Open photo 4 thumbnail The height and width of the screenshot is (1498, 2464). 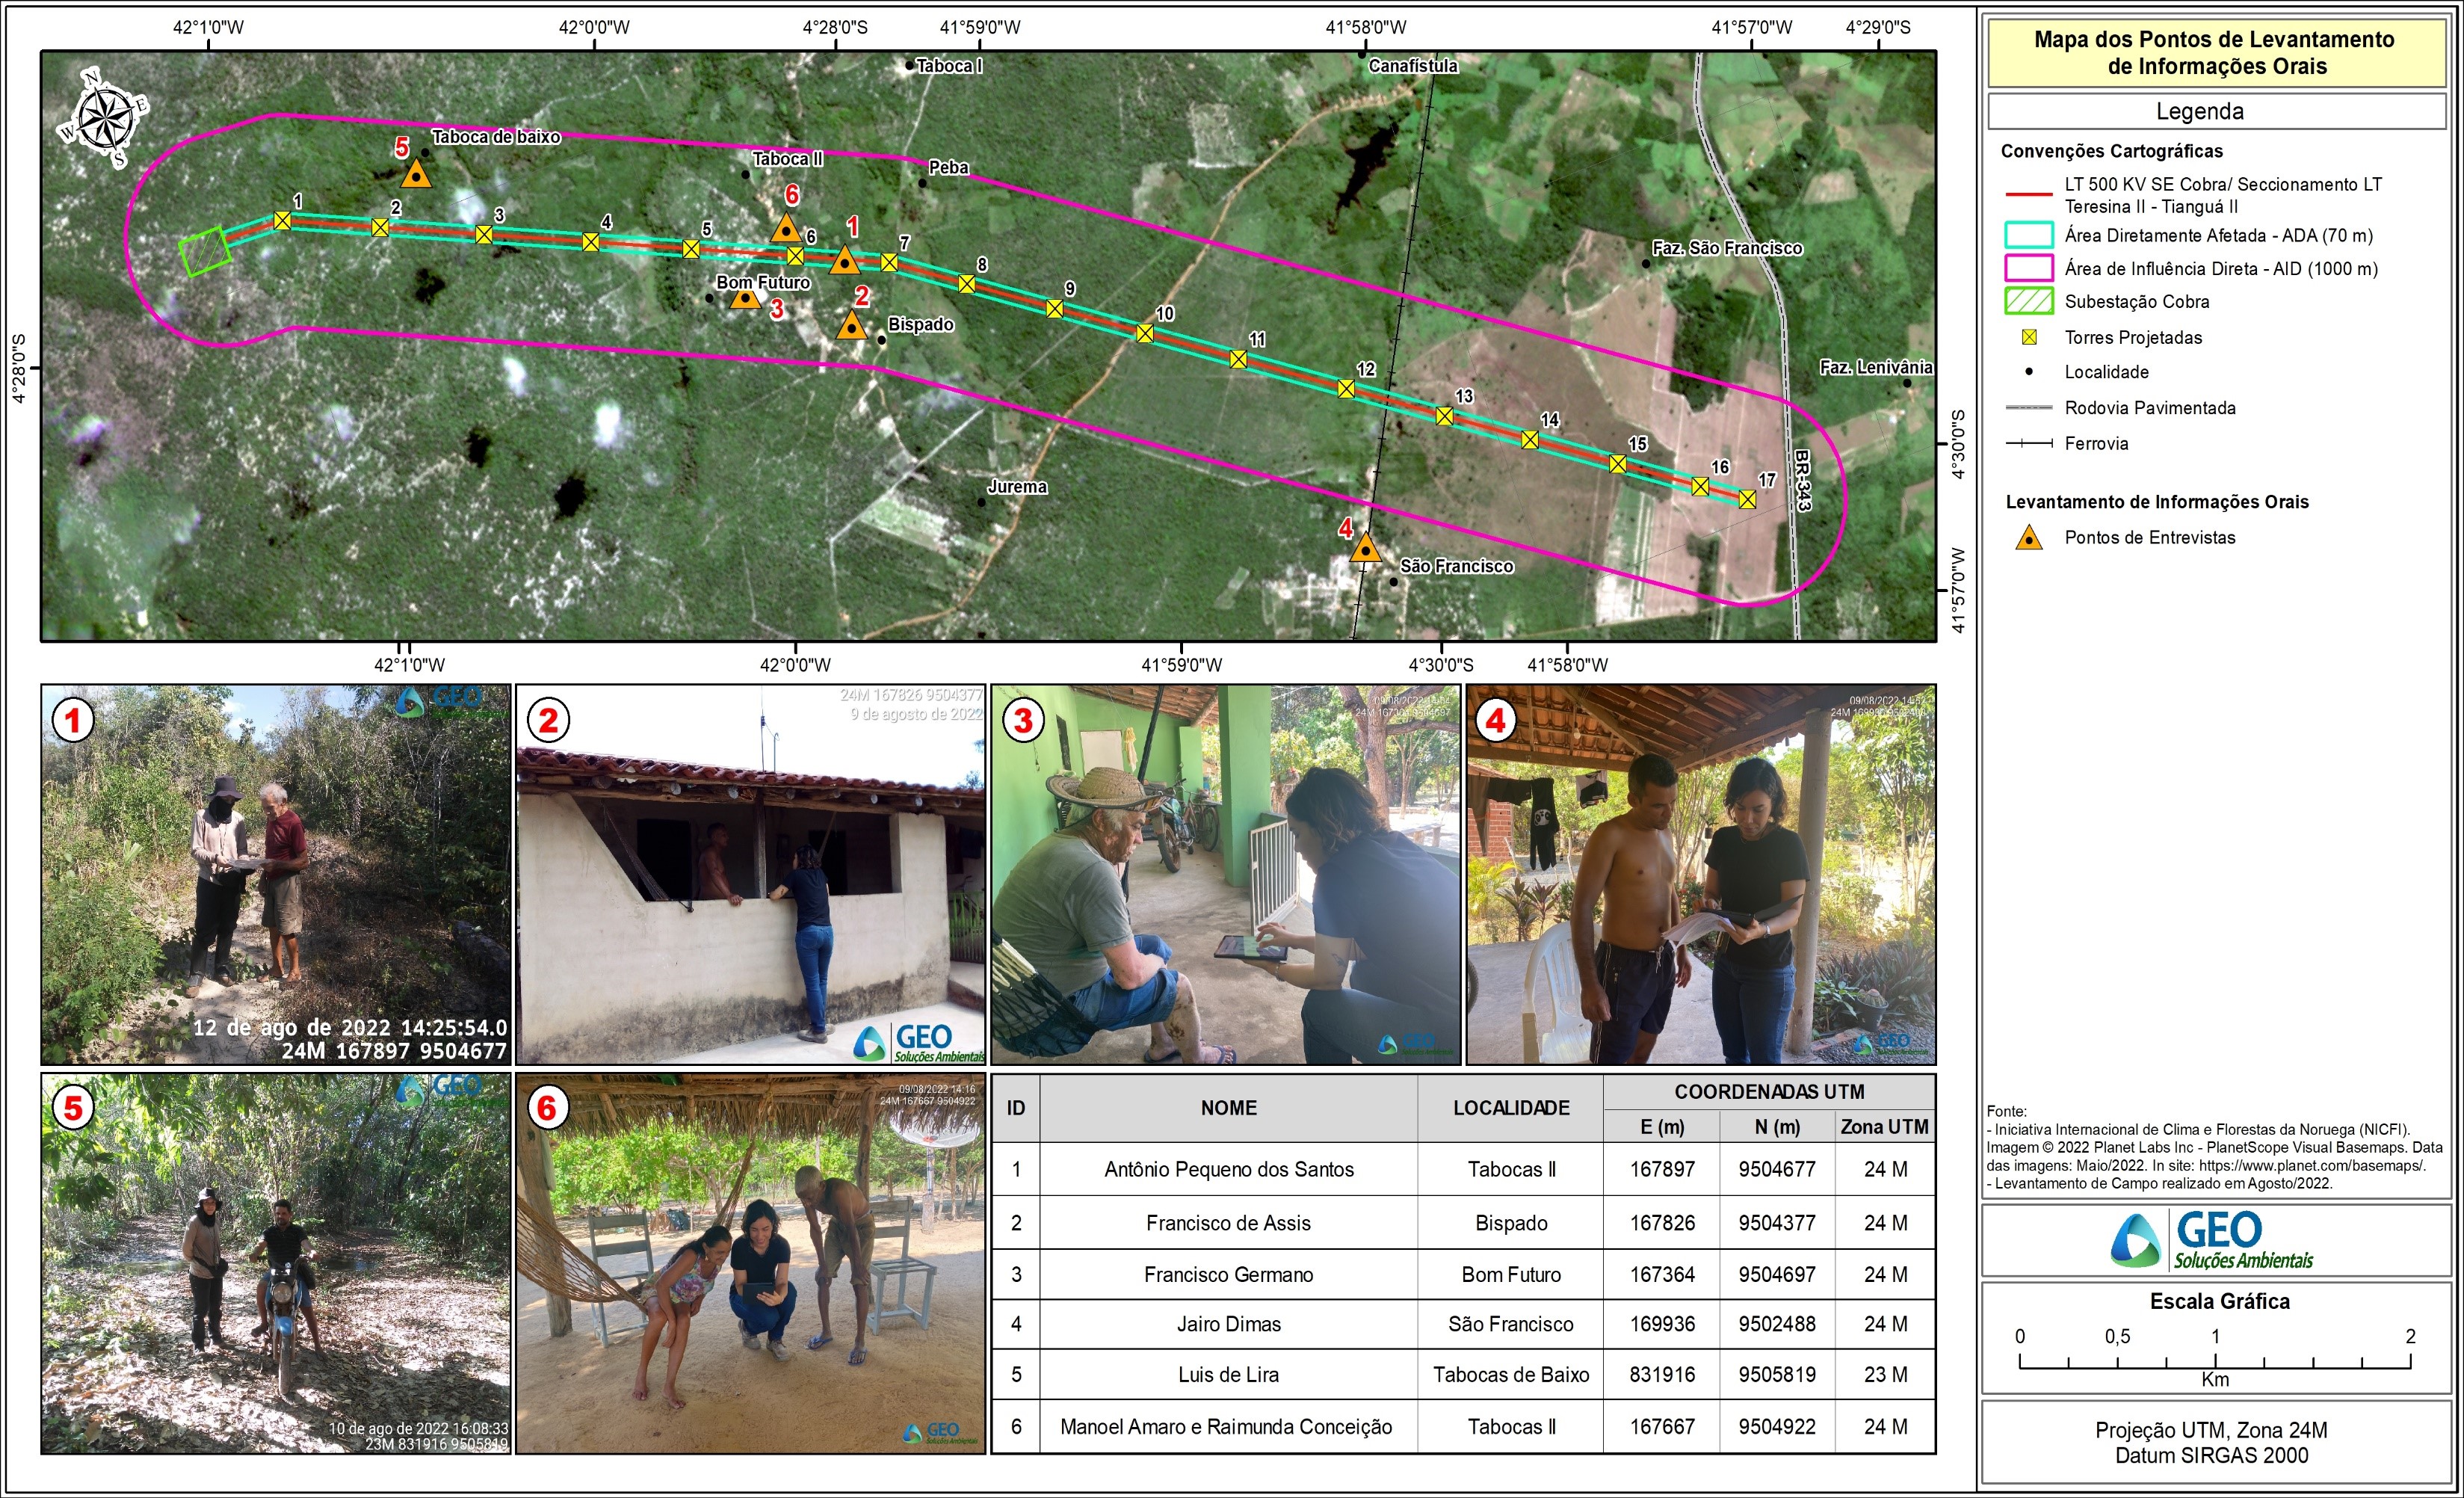[1700, 874]
